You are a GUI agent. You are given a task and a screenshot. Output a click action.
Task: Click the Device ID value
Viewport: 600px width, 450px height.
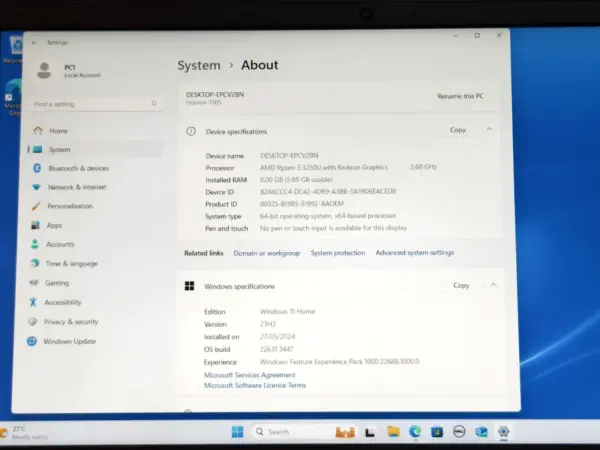click(x=328, y=191)
